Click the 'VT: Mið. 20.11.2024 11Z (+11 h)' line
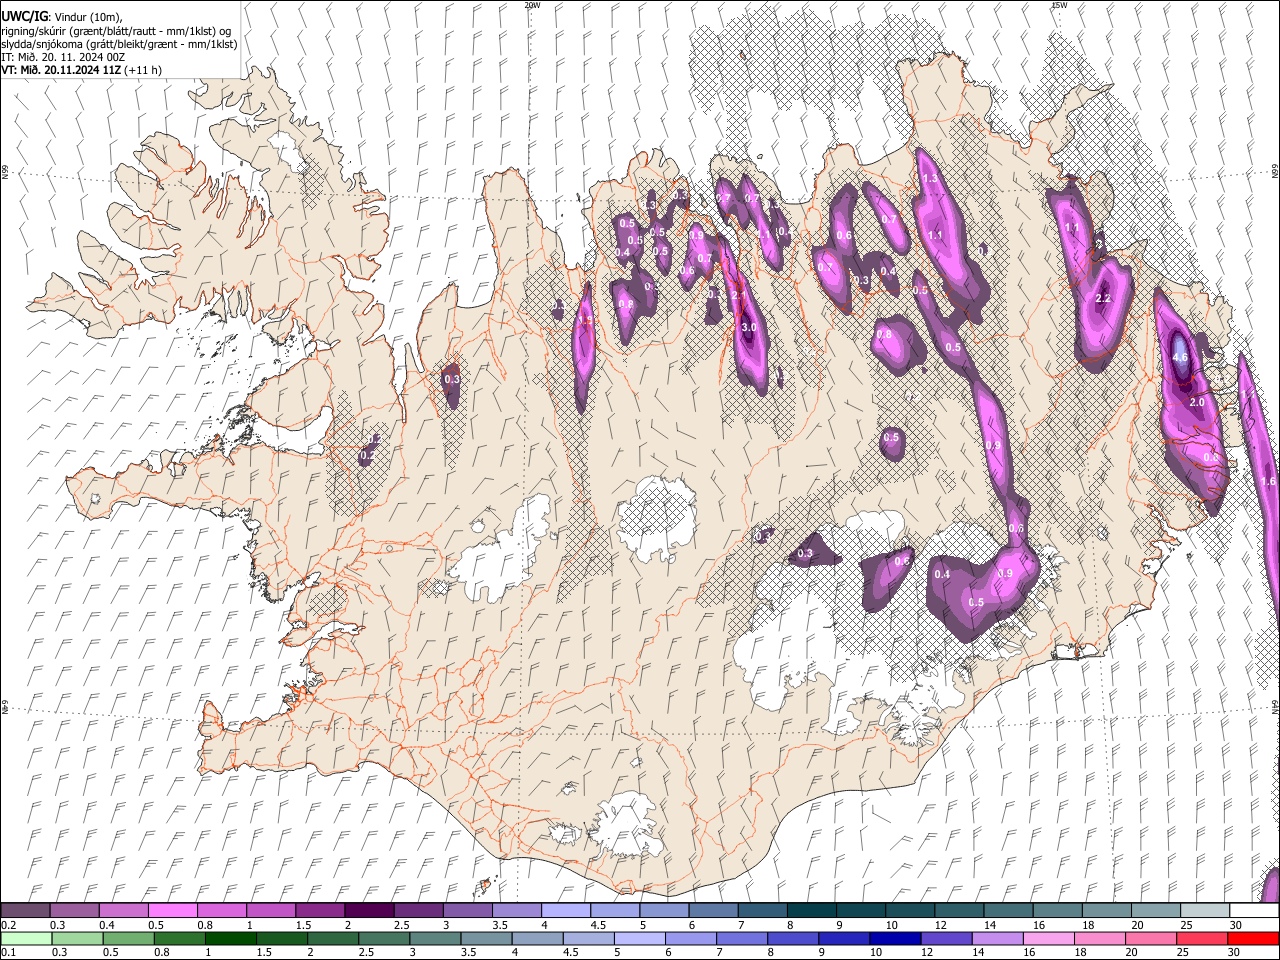This screenshot has width=1280, height=960. click(81, 70)
